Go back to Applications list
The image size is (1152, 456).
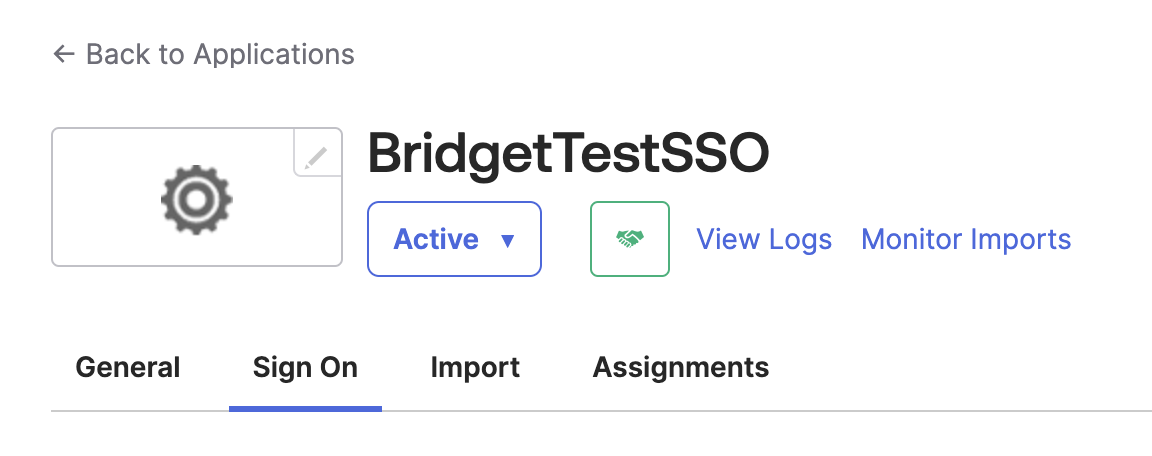coord(204,54)
